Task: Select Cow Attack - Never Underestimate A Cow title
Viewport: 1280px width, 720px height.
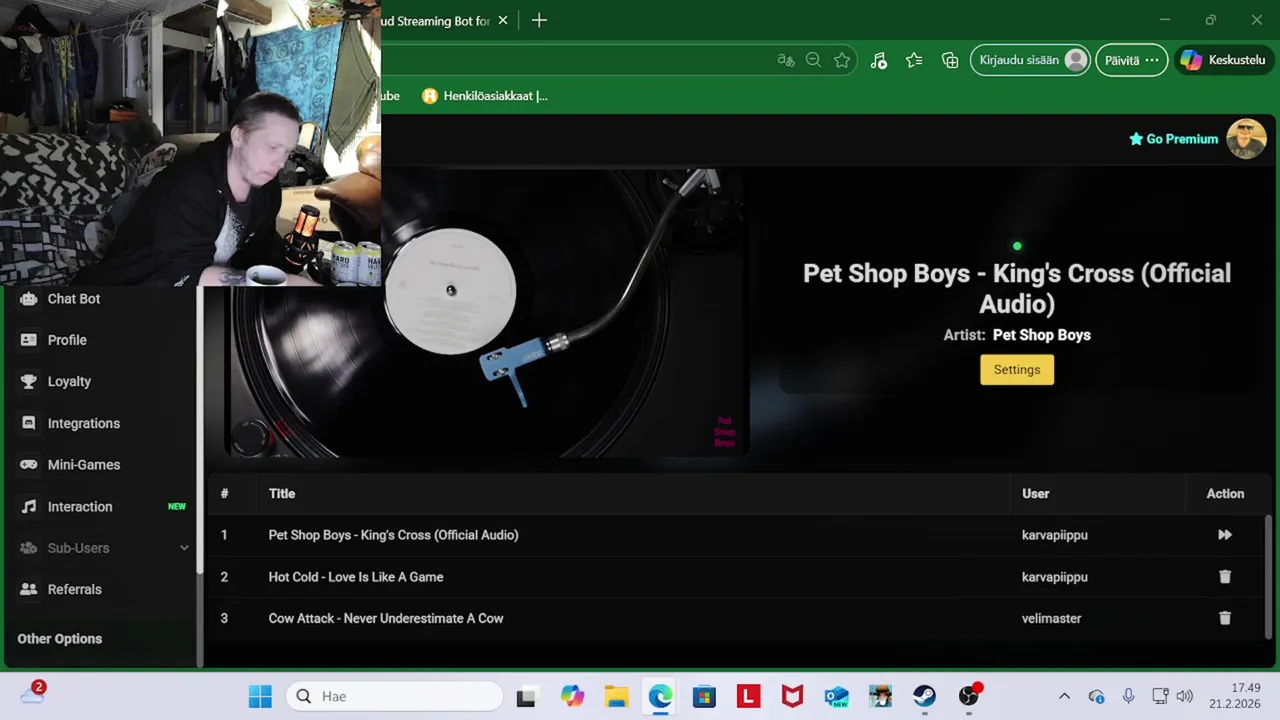Action: [x=386, y=618]
